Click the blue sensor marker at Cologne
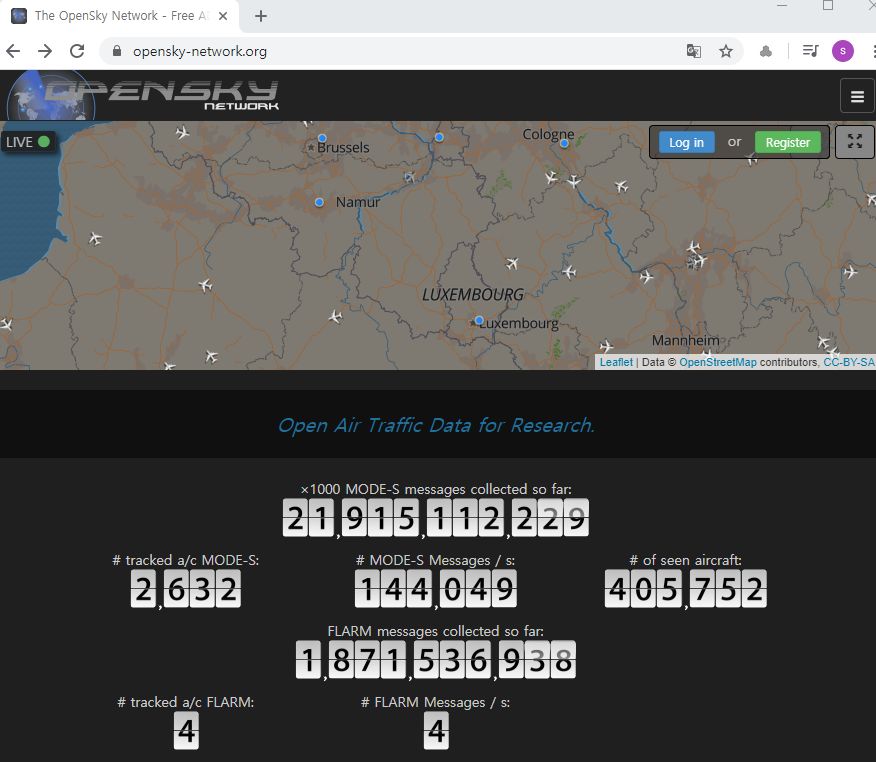 coord(564,144)
